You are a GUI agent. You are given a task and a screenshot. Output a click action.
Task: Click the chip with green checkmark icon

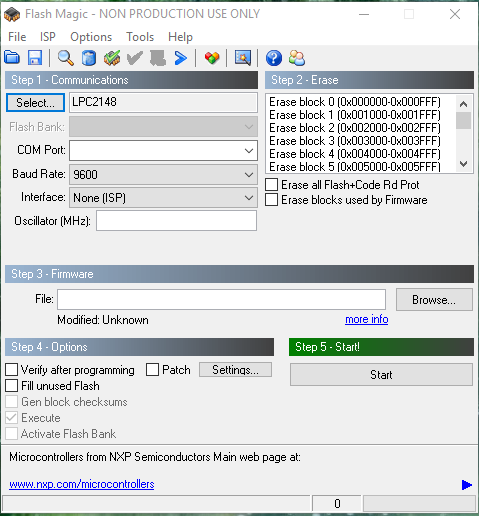point(112,58)
